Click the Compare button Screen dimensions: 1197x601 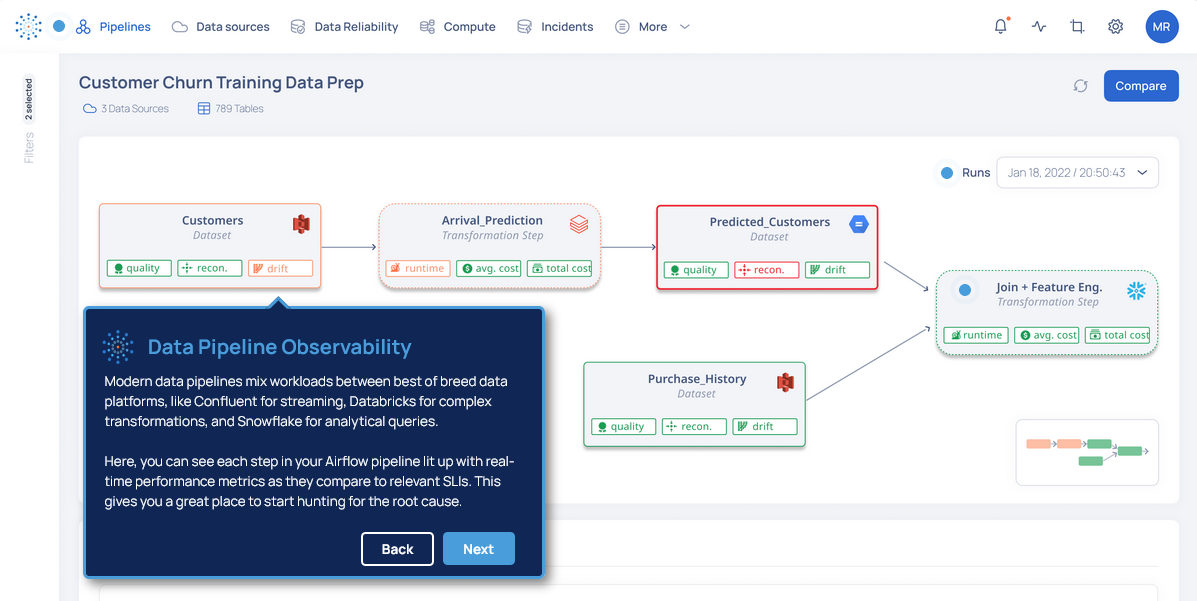tap(1141, 86)
